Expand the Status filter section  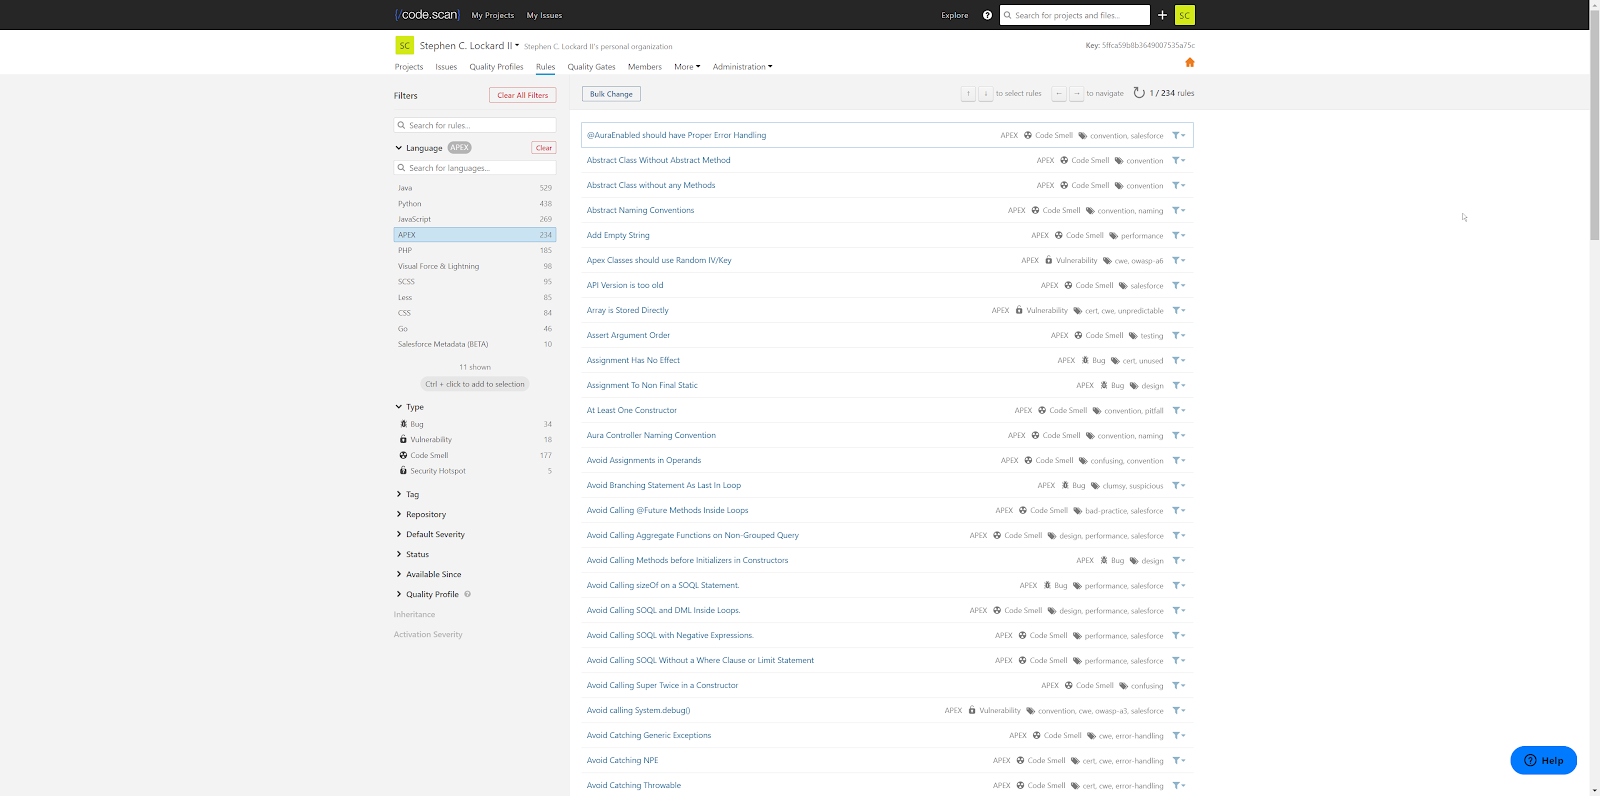click(413, 554)
